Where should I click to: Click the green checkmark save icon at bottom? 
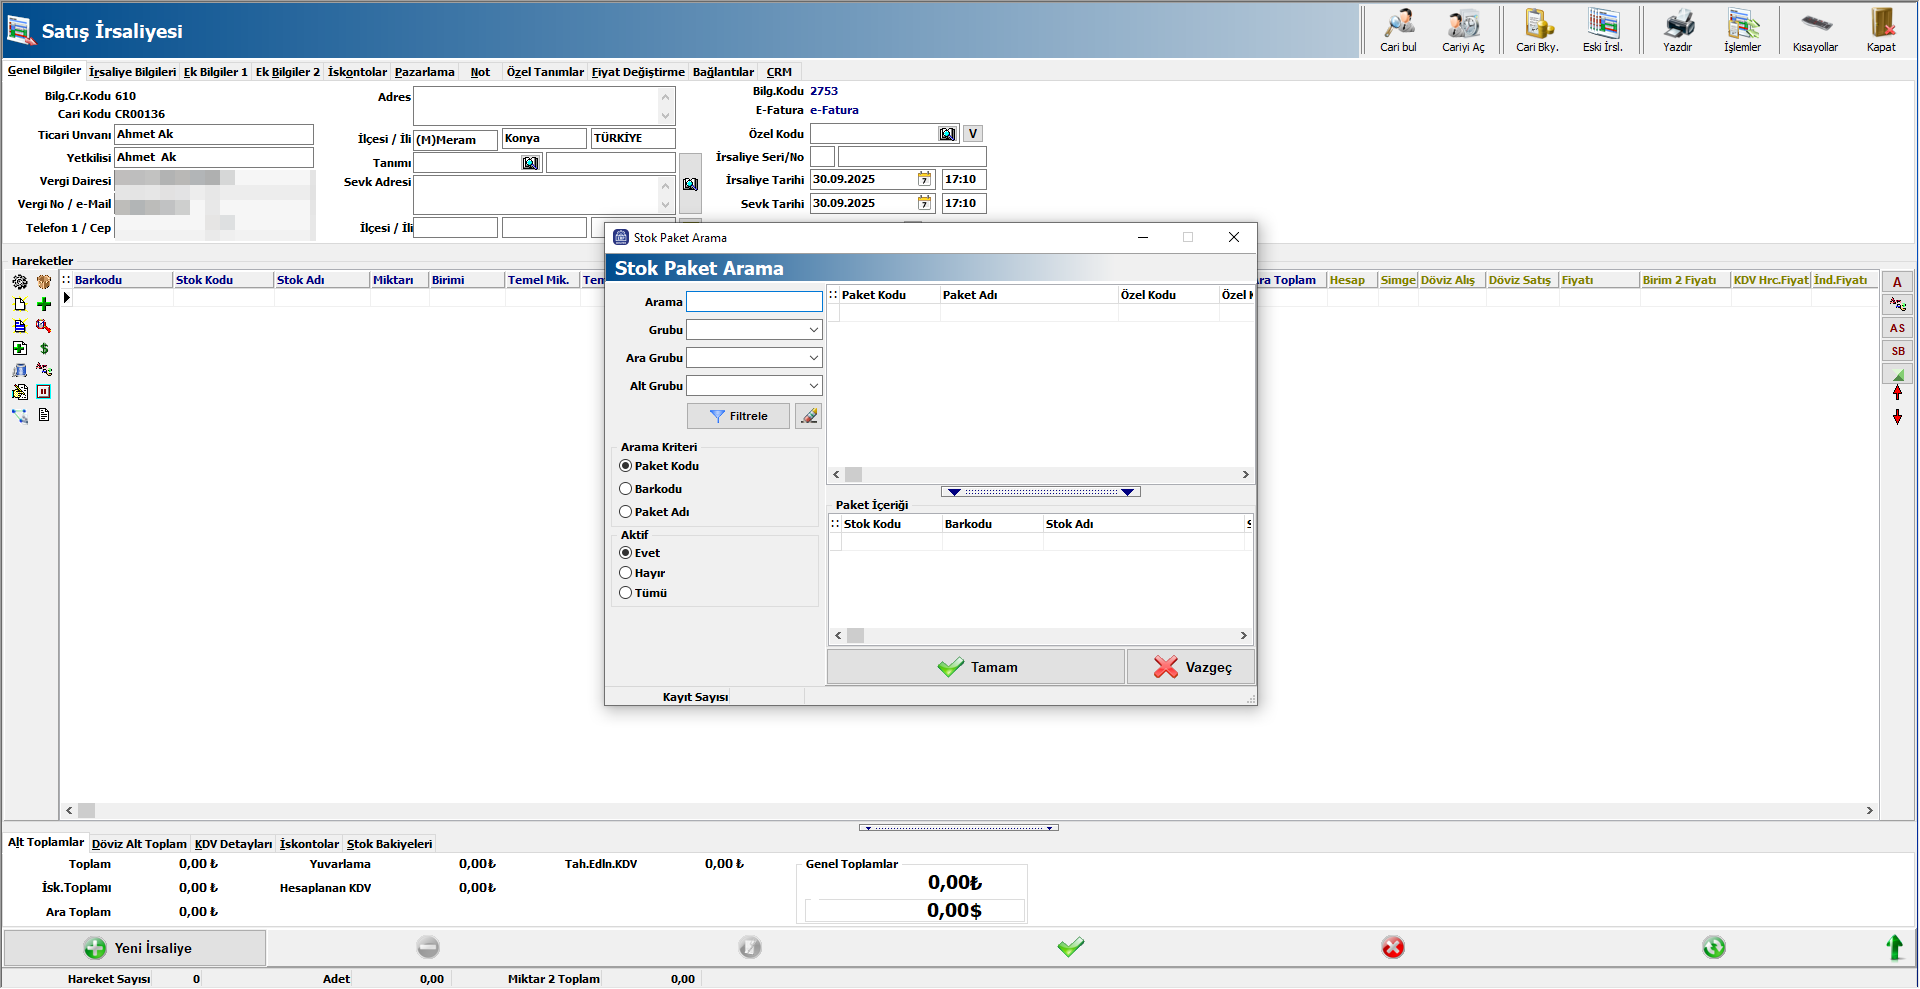pyautogui.click(x=1070, y=947)
